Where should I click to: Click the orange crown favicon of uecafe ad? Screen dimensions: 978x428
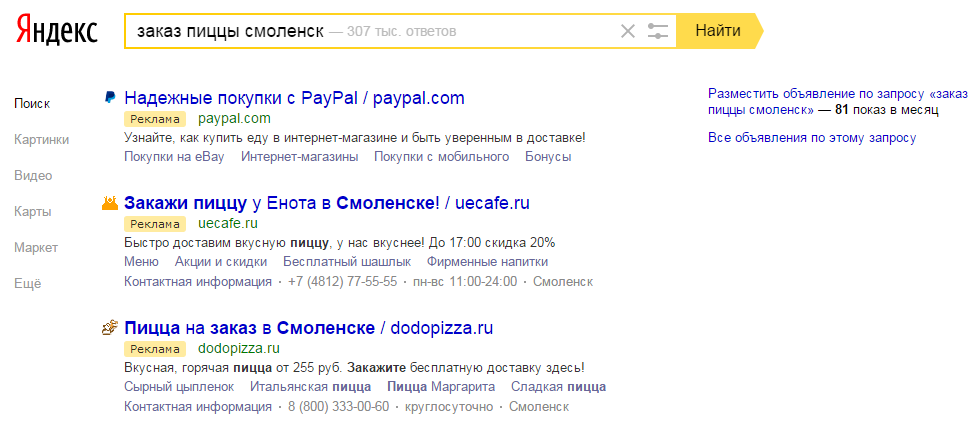[110, 202]
